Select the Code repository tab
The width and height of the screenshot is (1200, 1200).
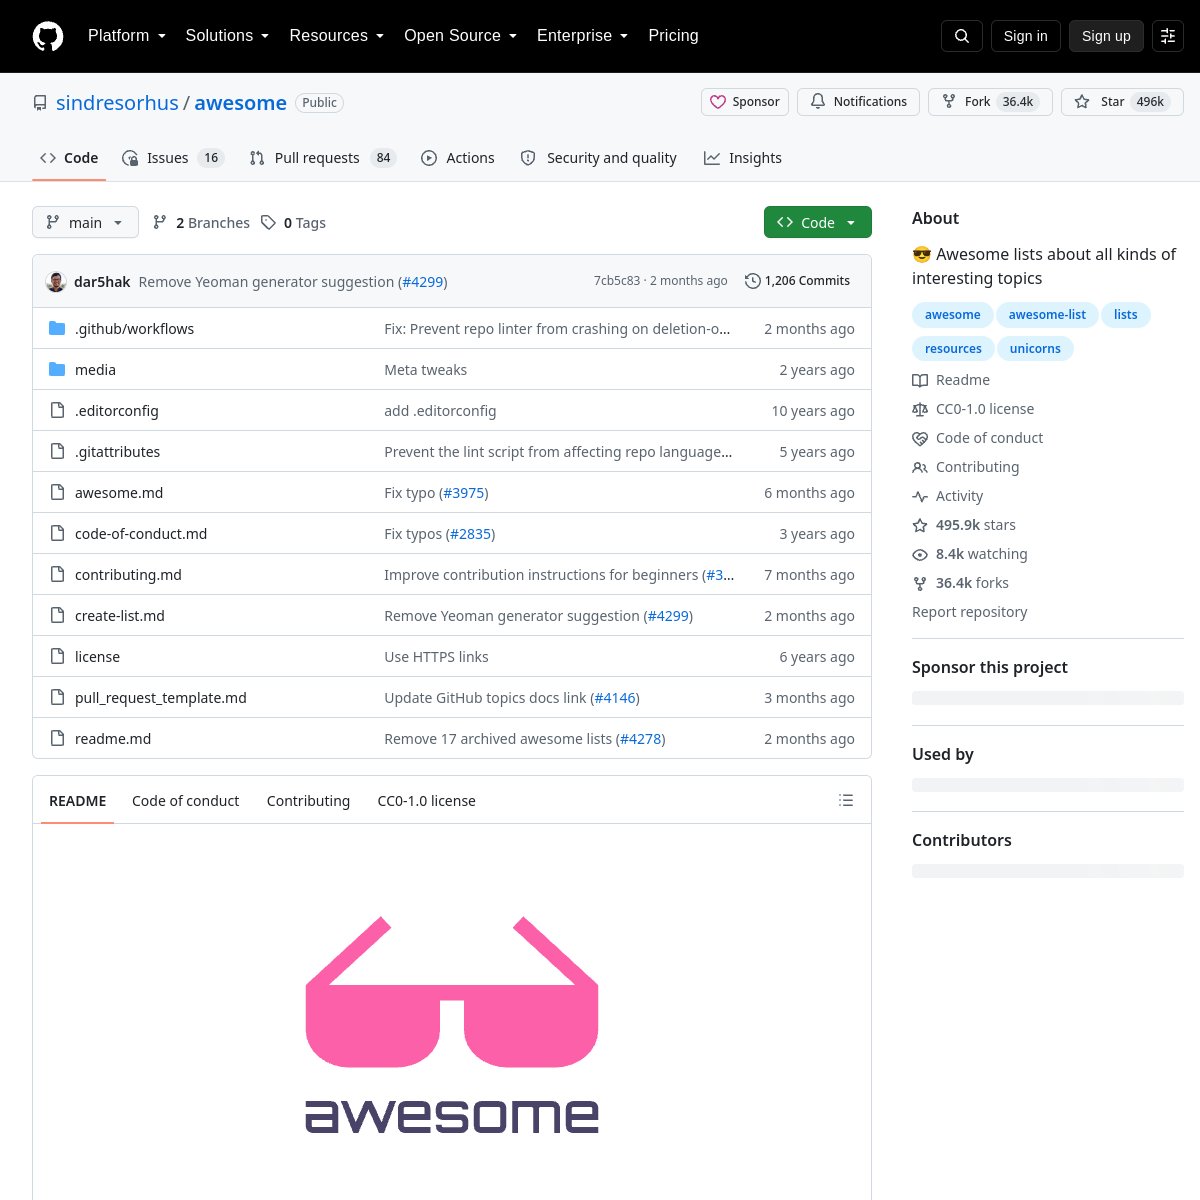pos(69,158)
